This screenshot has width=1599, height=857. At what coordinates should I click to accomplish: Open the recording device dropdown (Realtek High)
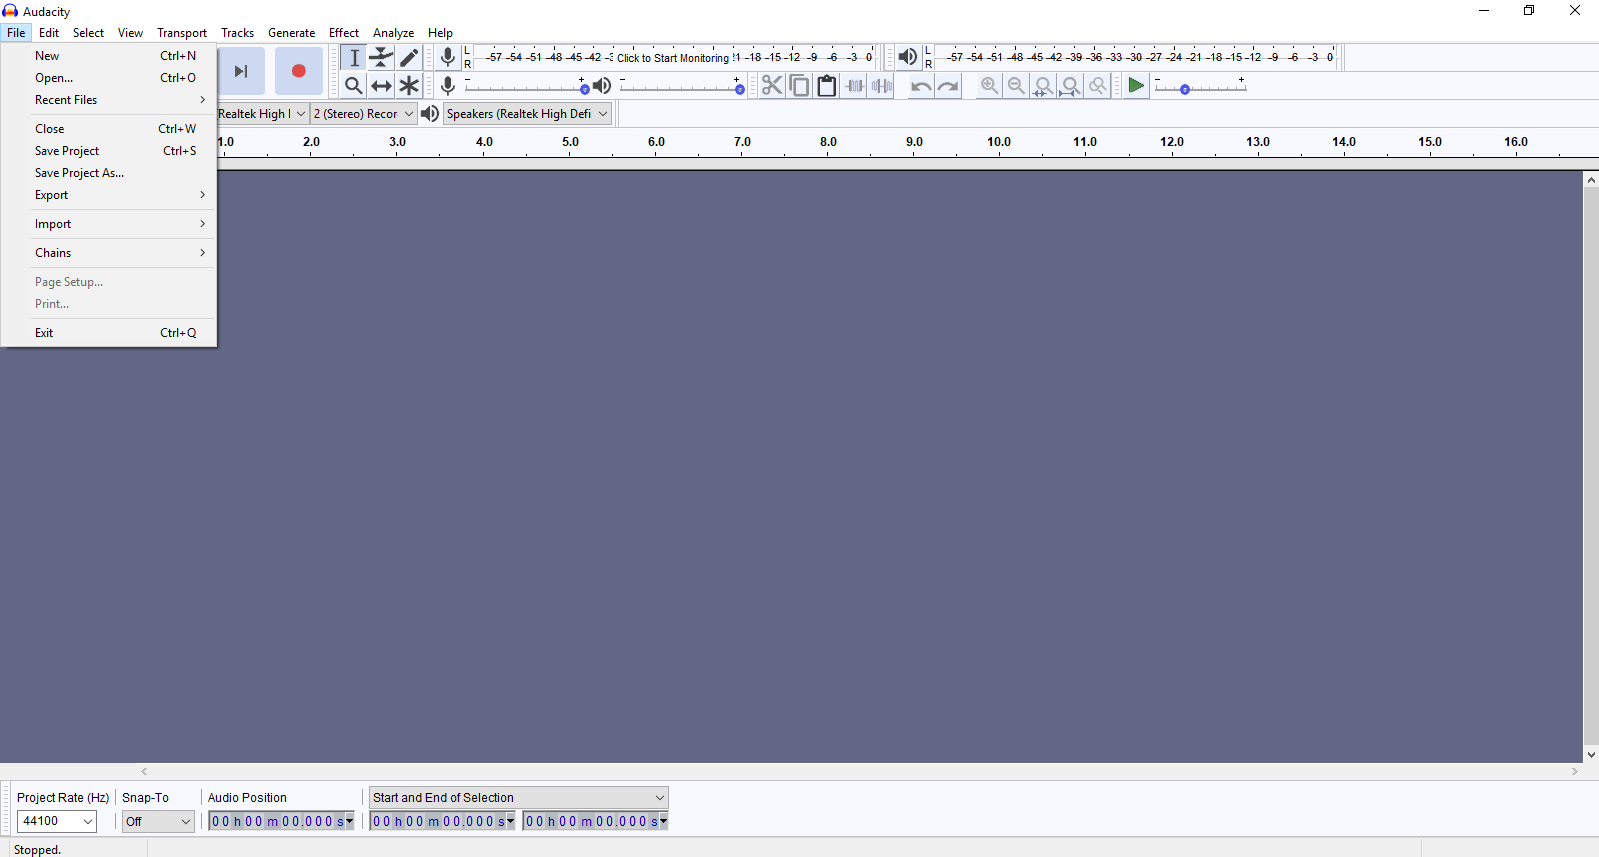point(263,114)
